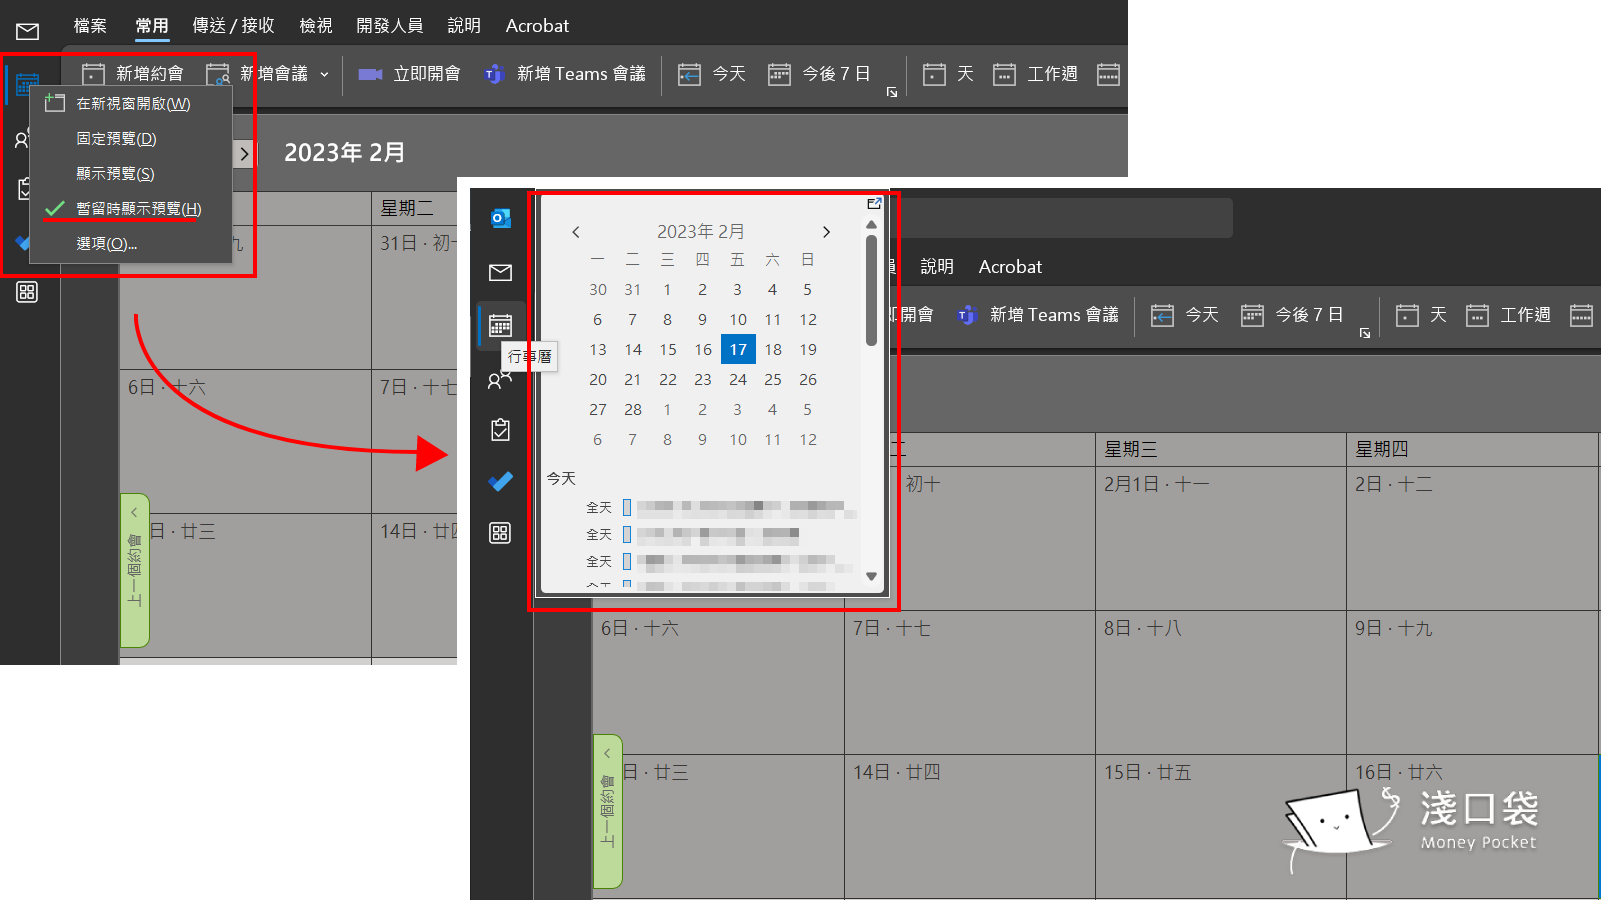Viewport: 1601px width, 900px height.
Task: Click the 立即開會 video camera button
Action: [x=410, y=74]
